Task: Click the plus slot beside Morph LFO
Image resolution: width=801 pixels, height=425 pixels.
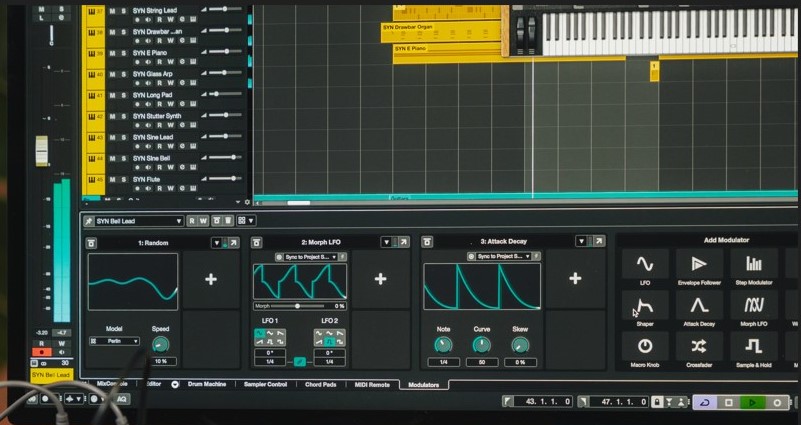Action: (380, 280)
